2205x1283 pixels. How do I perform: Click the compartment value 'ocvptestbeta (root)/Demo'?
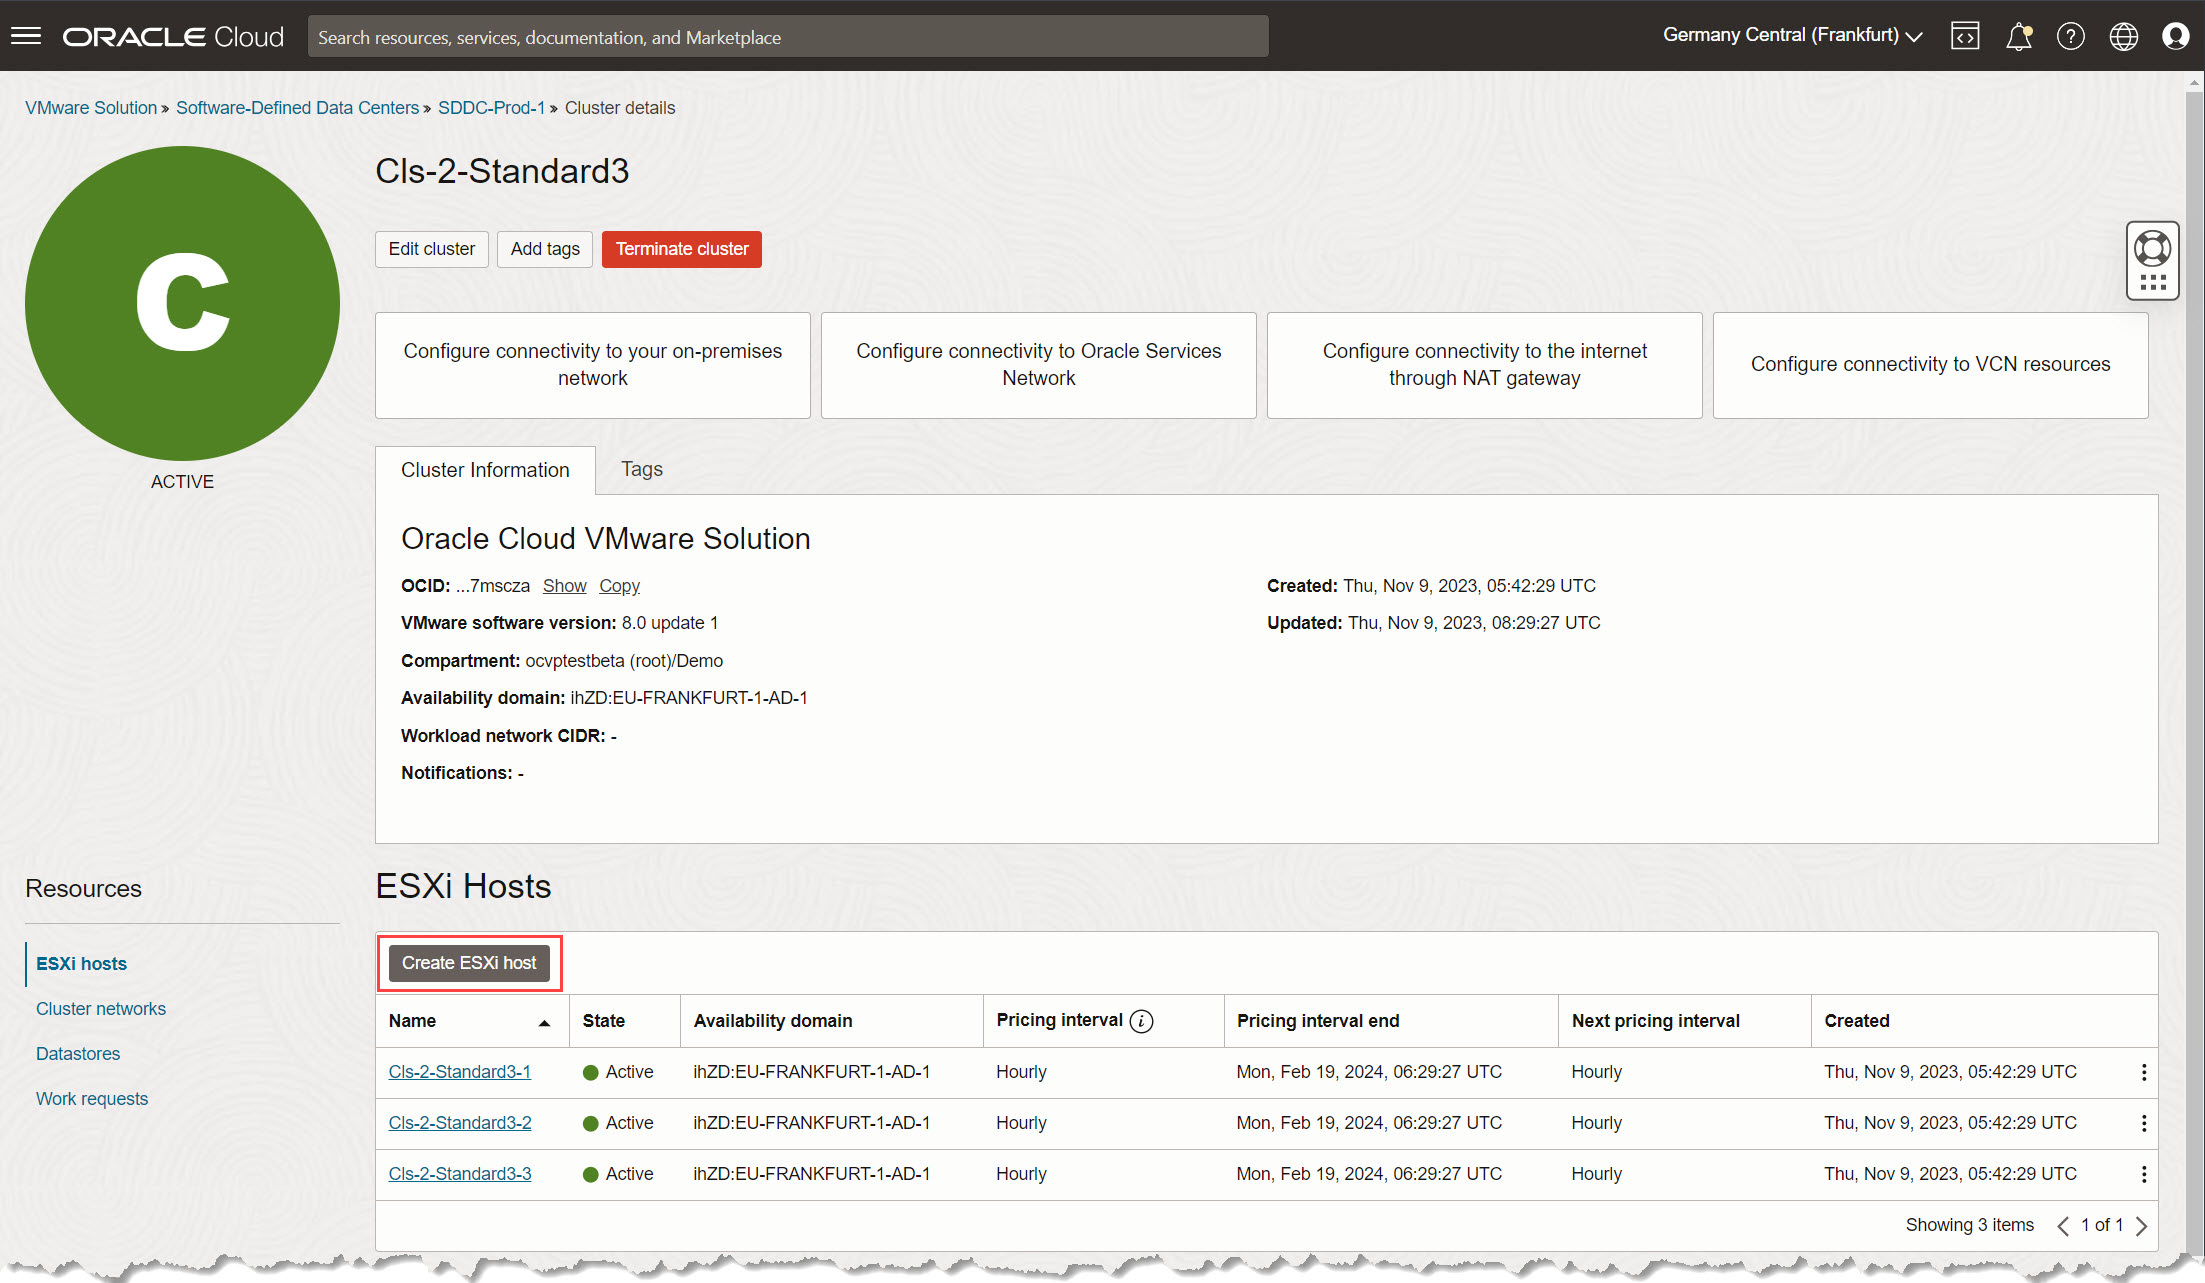coord(624,661)
